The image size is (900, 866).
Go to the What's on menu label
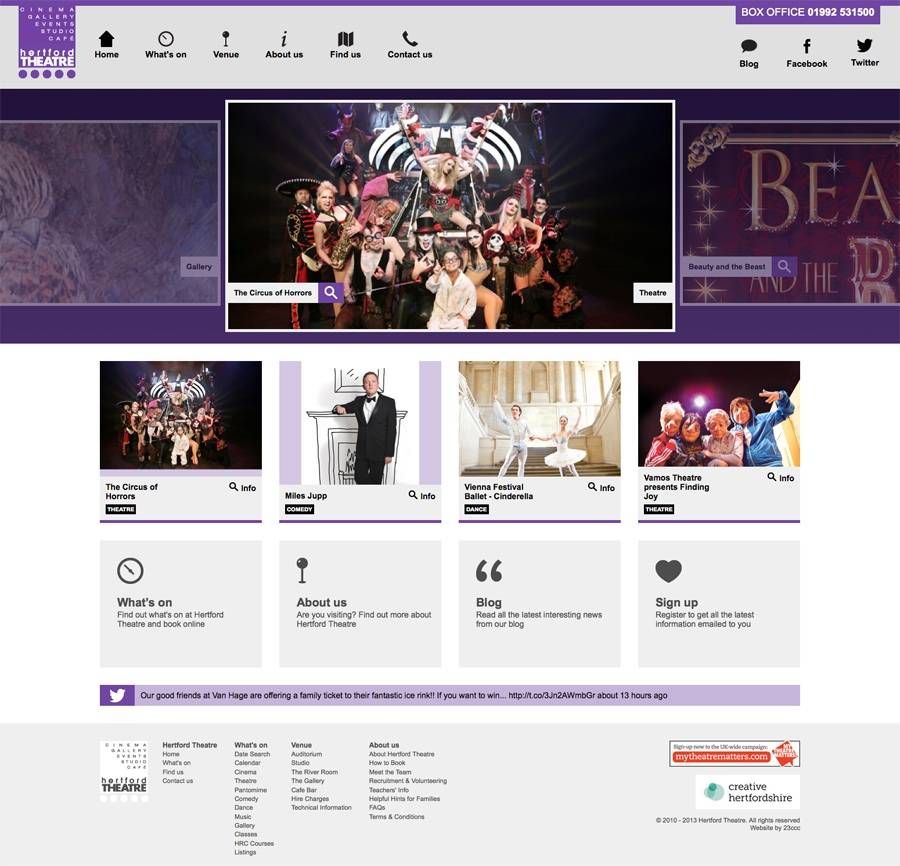(x=166, y=55)
